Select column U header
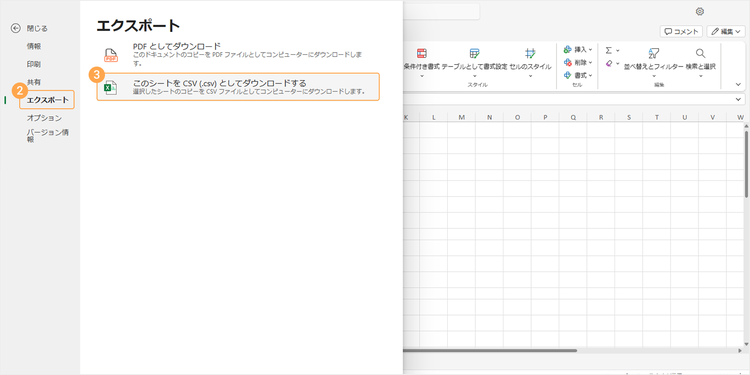 click(684, 117)
